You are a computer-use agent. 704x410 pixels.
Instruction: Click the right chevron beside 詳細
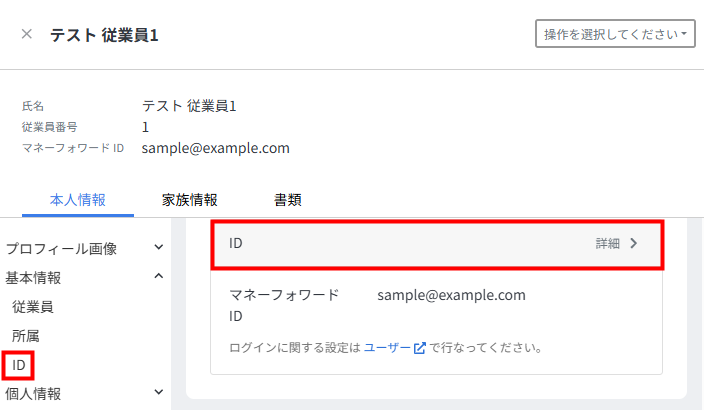634,243
